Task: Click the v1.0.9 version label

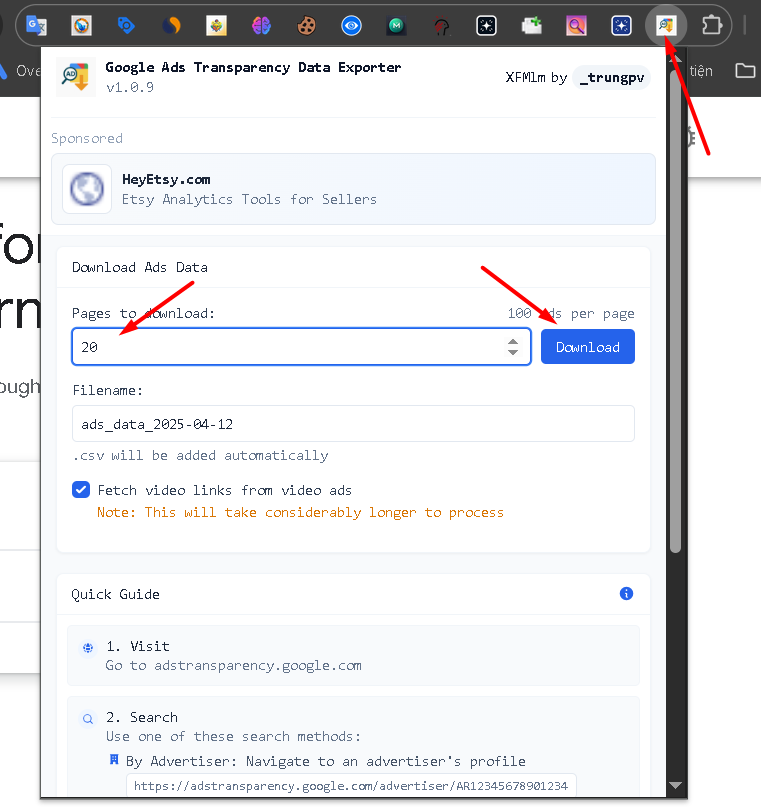Action: pyautogui.click(x=130, y=87)
